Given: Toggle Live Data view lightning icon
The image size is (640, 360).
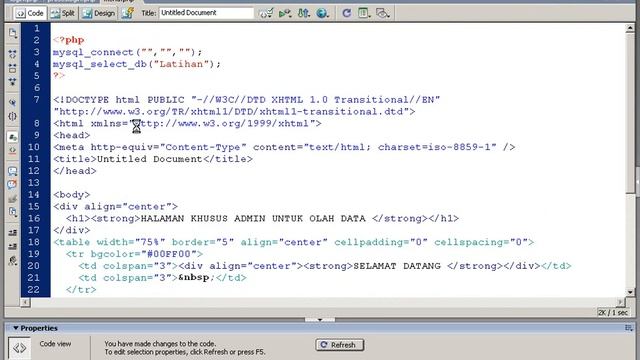Looking at the screenshot, I should point(127,13).
